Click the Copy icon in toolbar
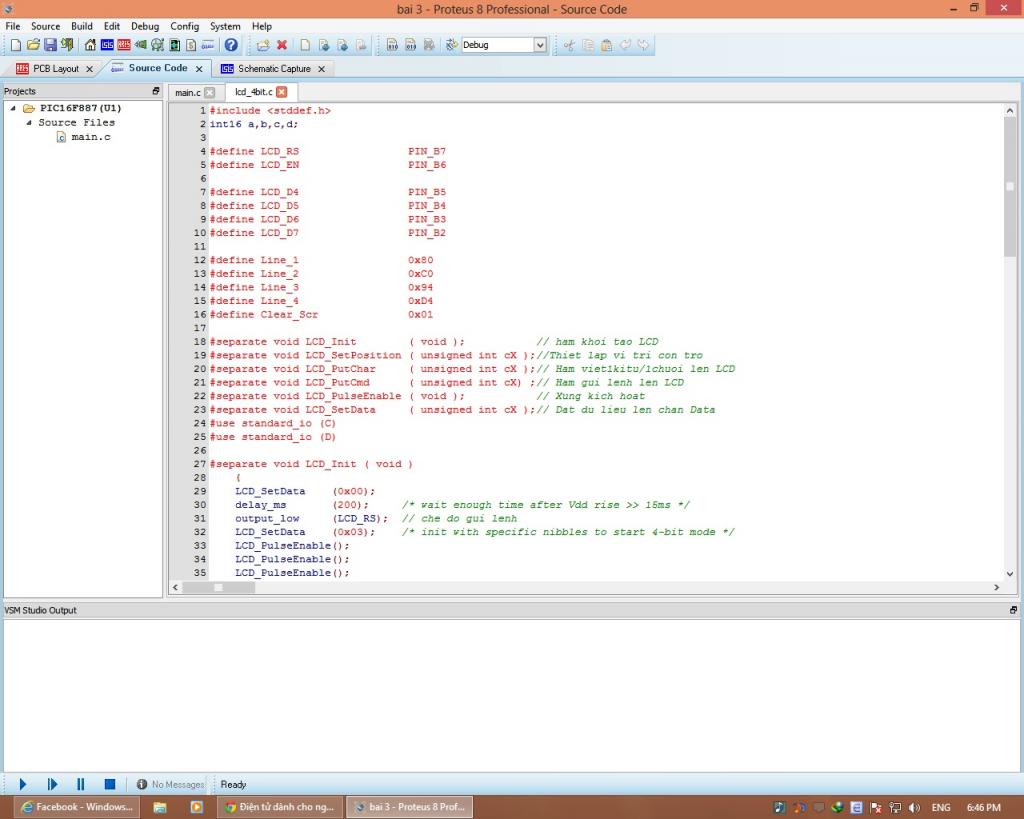Screen dimensions: 1024x819 click(588, 45)
